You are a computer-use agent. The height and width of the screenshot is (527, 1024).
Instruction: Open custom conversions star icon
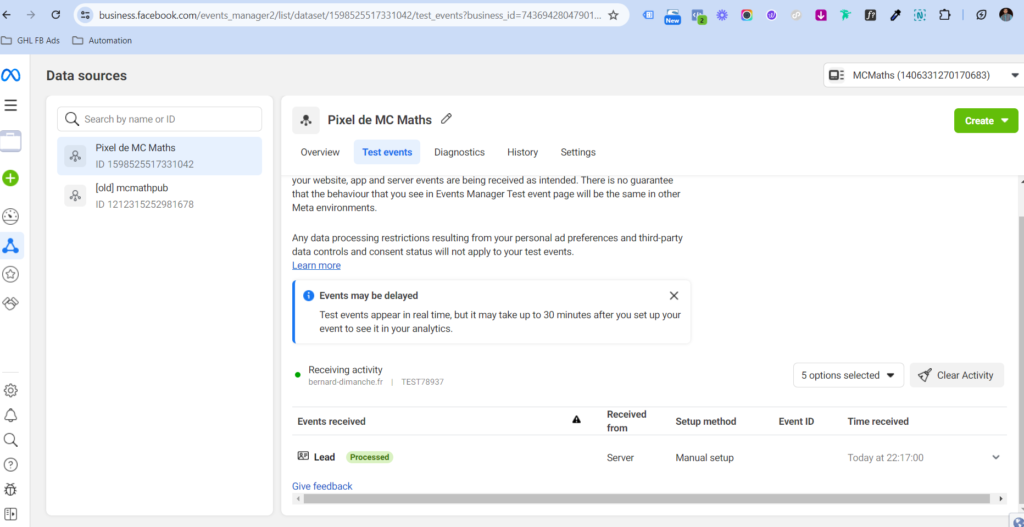(10, 274)
